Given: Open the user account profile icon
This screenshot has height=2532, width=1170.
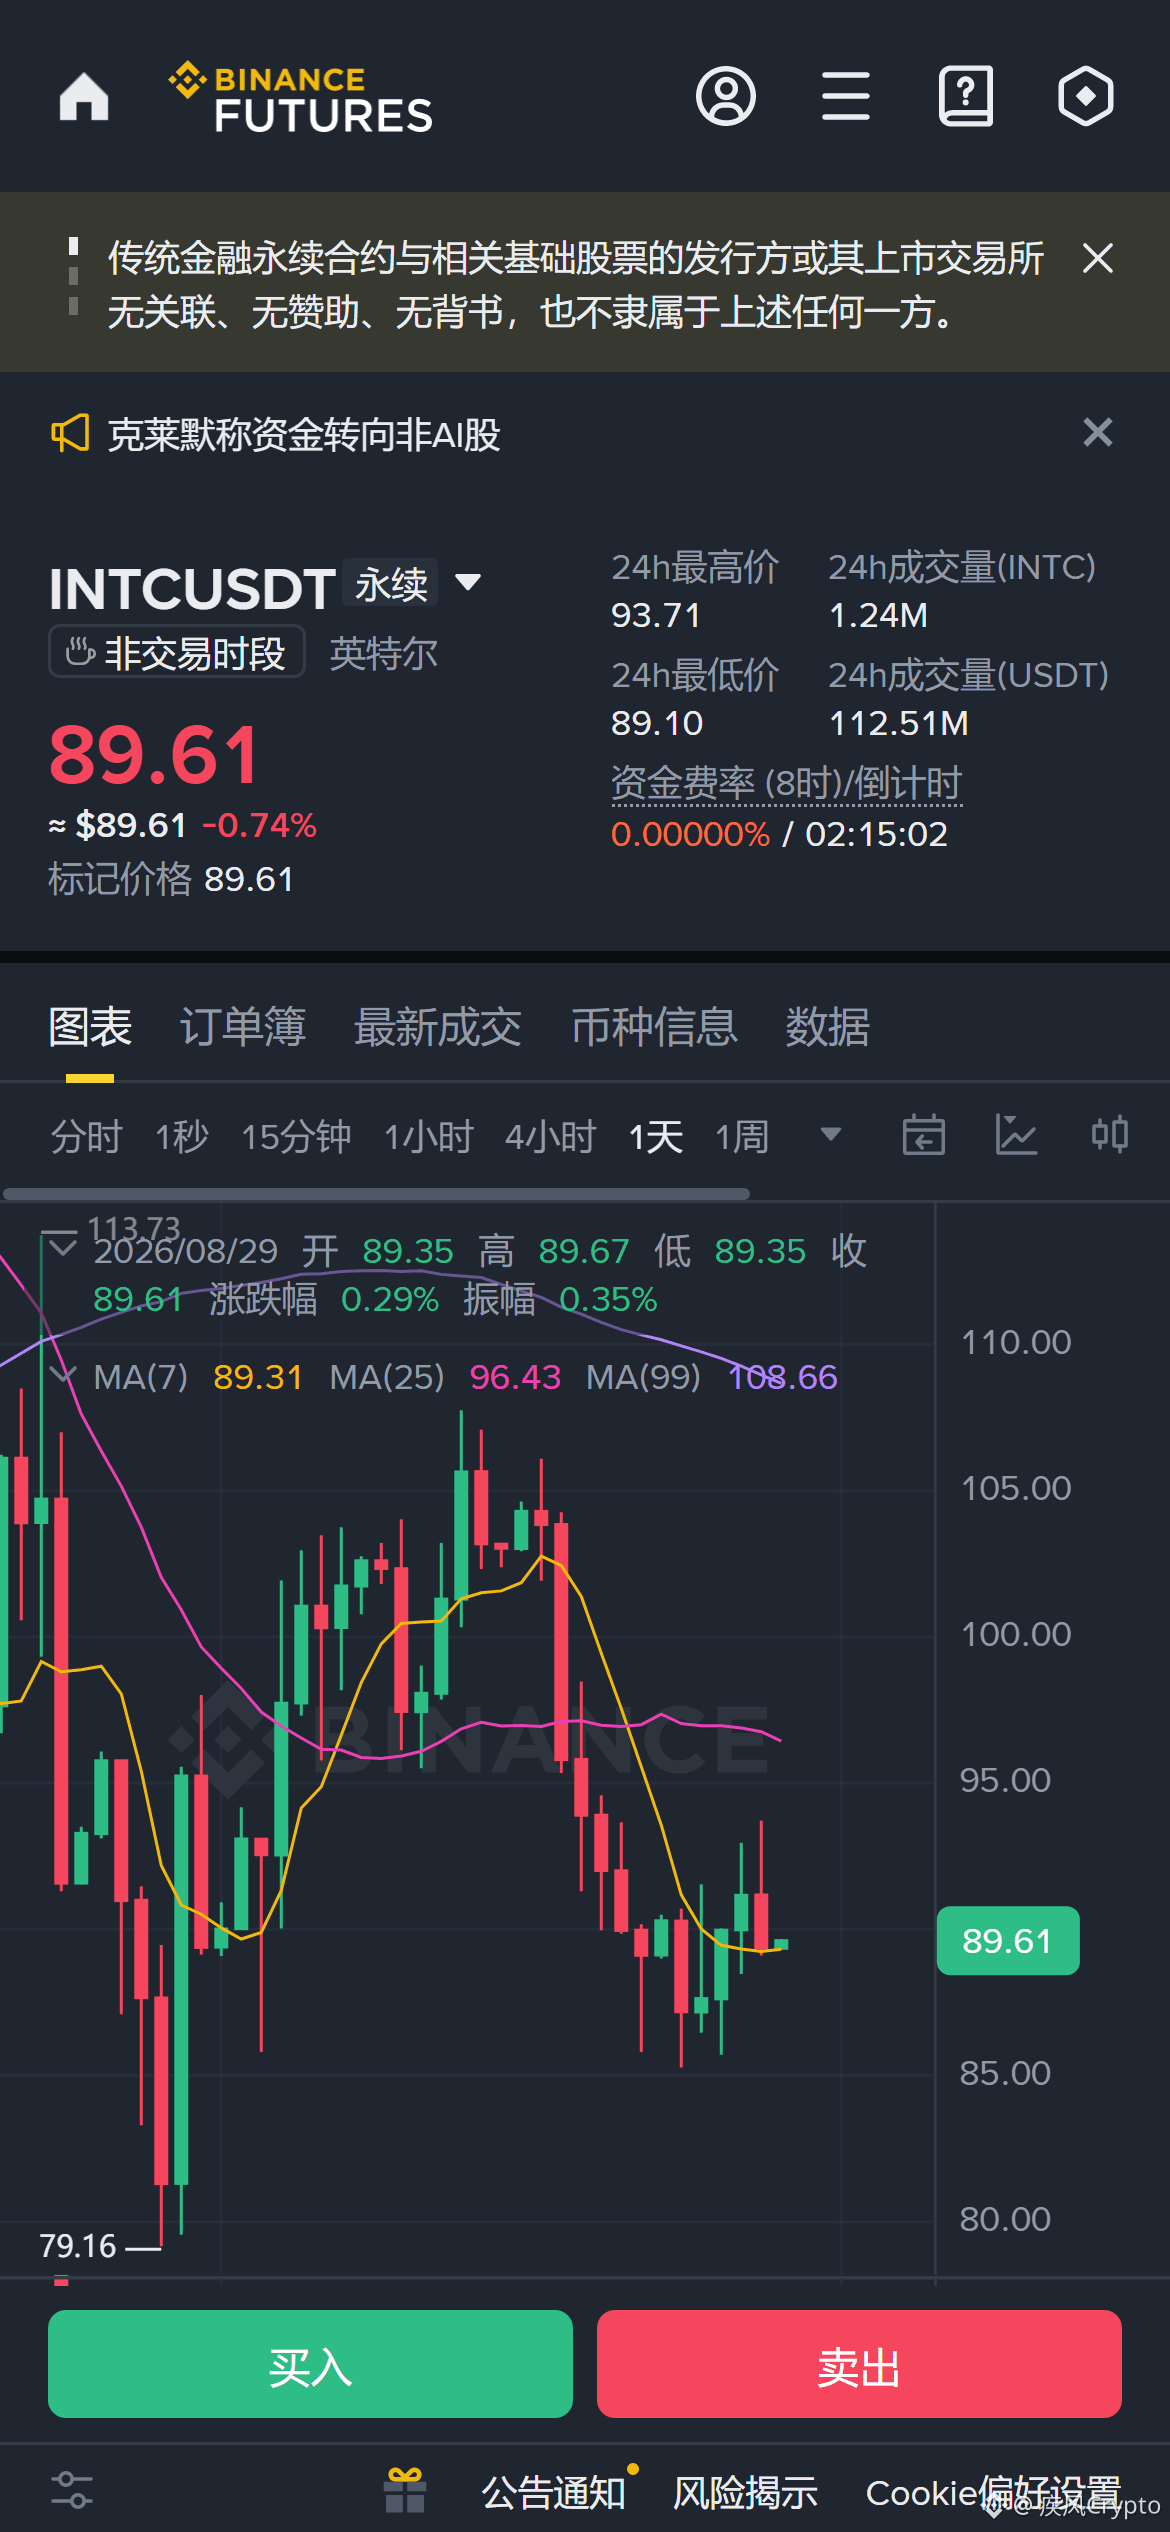Looking at the screenshot, I should [x=726, y=97].
